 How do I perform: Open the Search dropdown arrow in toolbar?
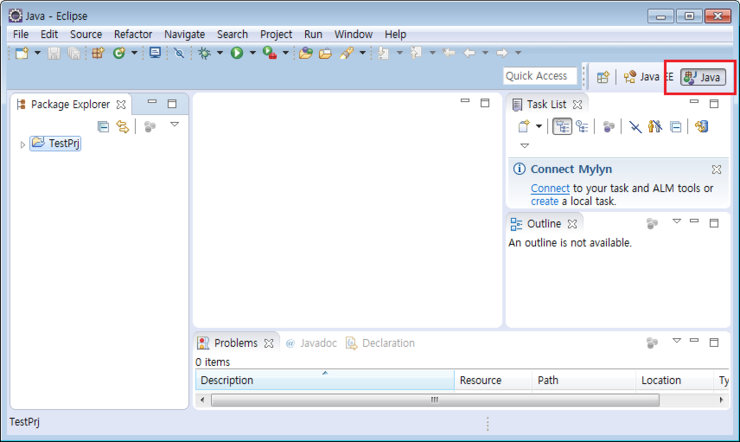pyautogui.click(x=362, y=53)
